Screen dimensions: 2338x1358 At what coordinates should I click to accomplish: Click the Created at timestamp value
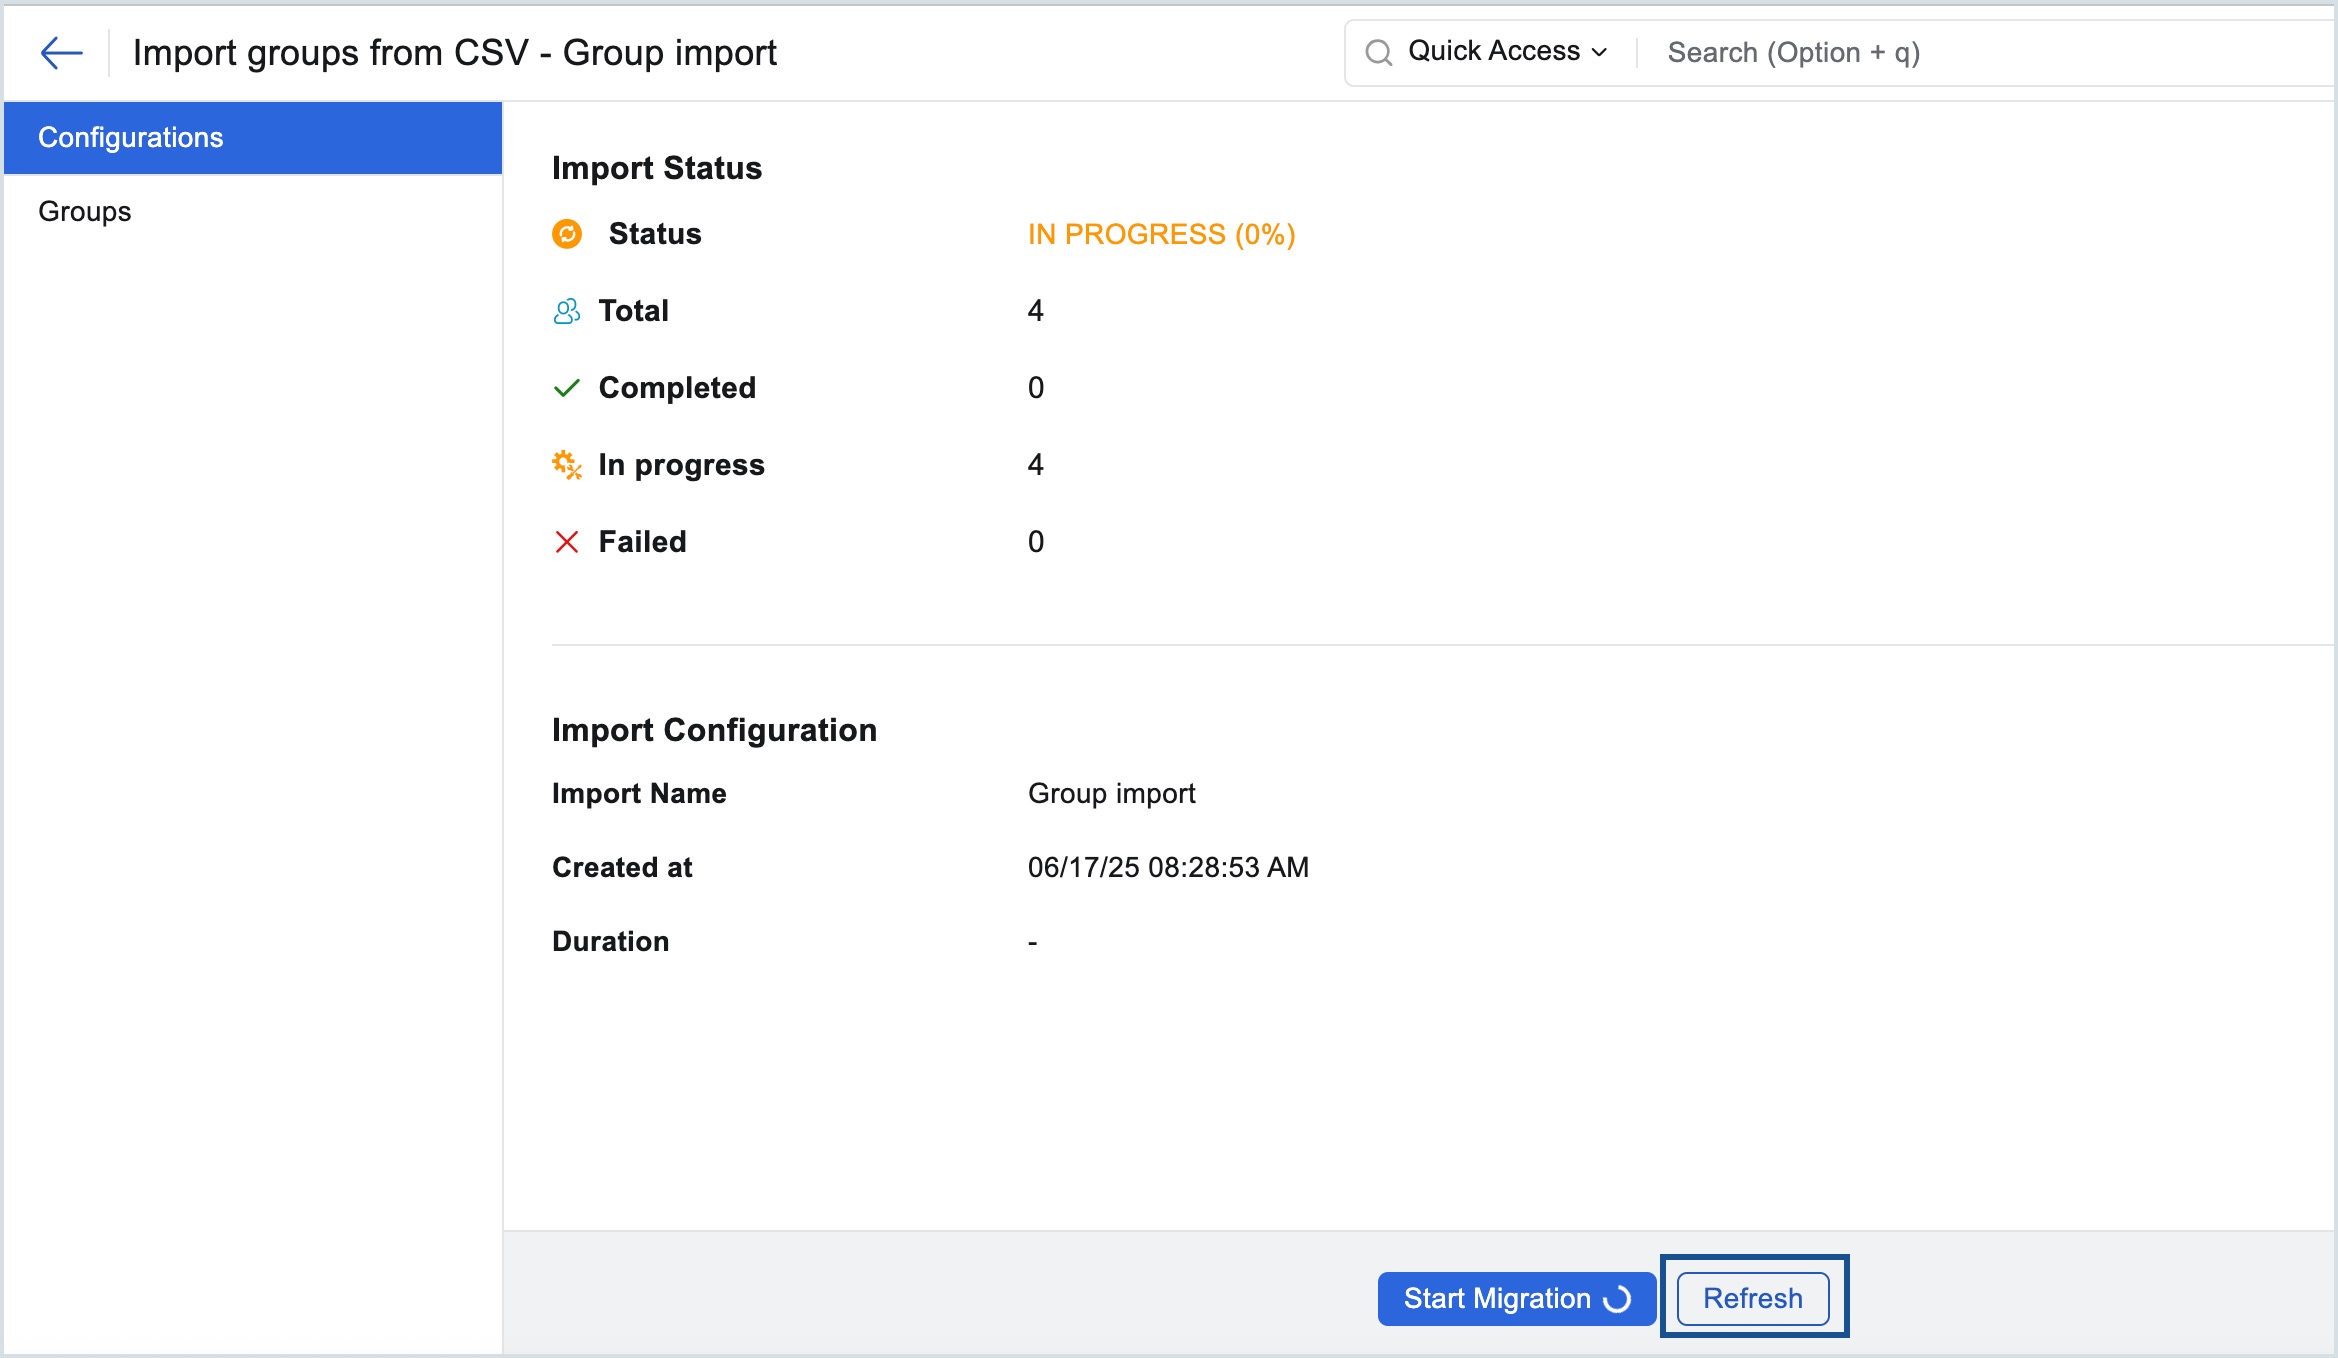(x=1168, y=867)
